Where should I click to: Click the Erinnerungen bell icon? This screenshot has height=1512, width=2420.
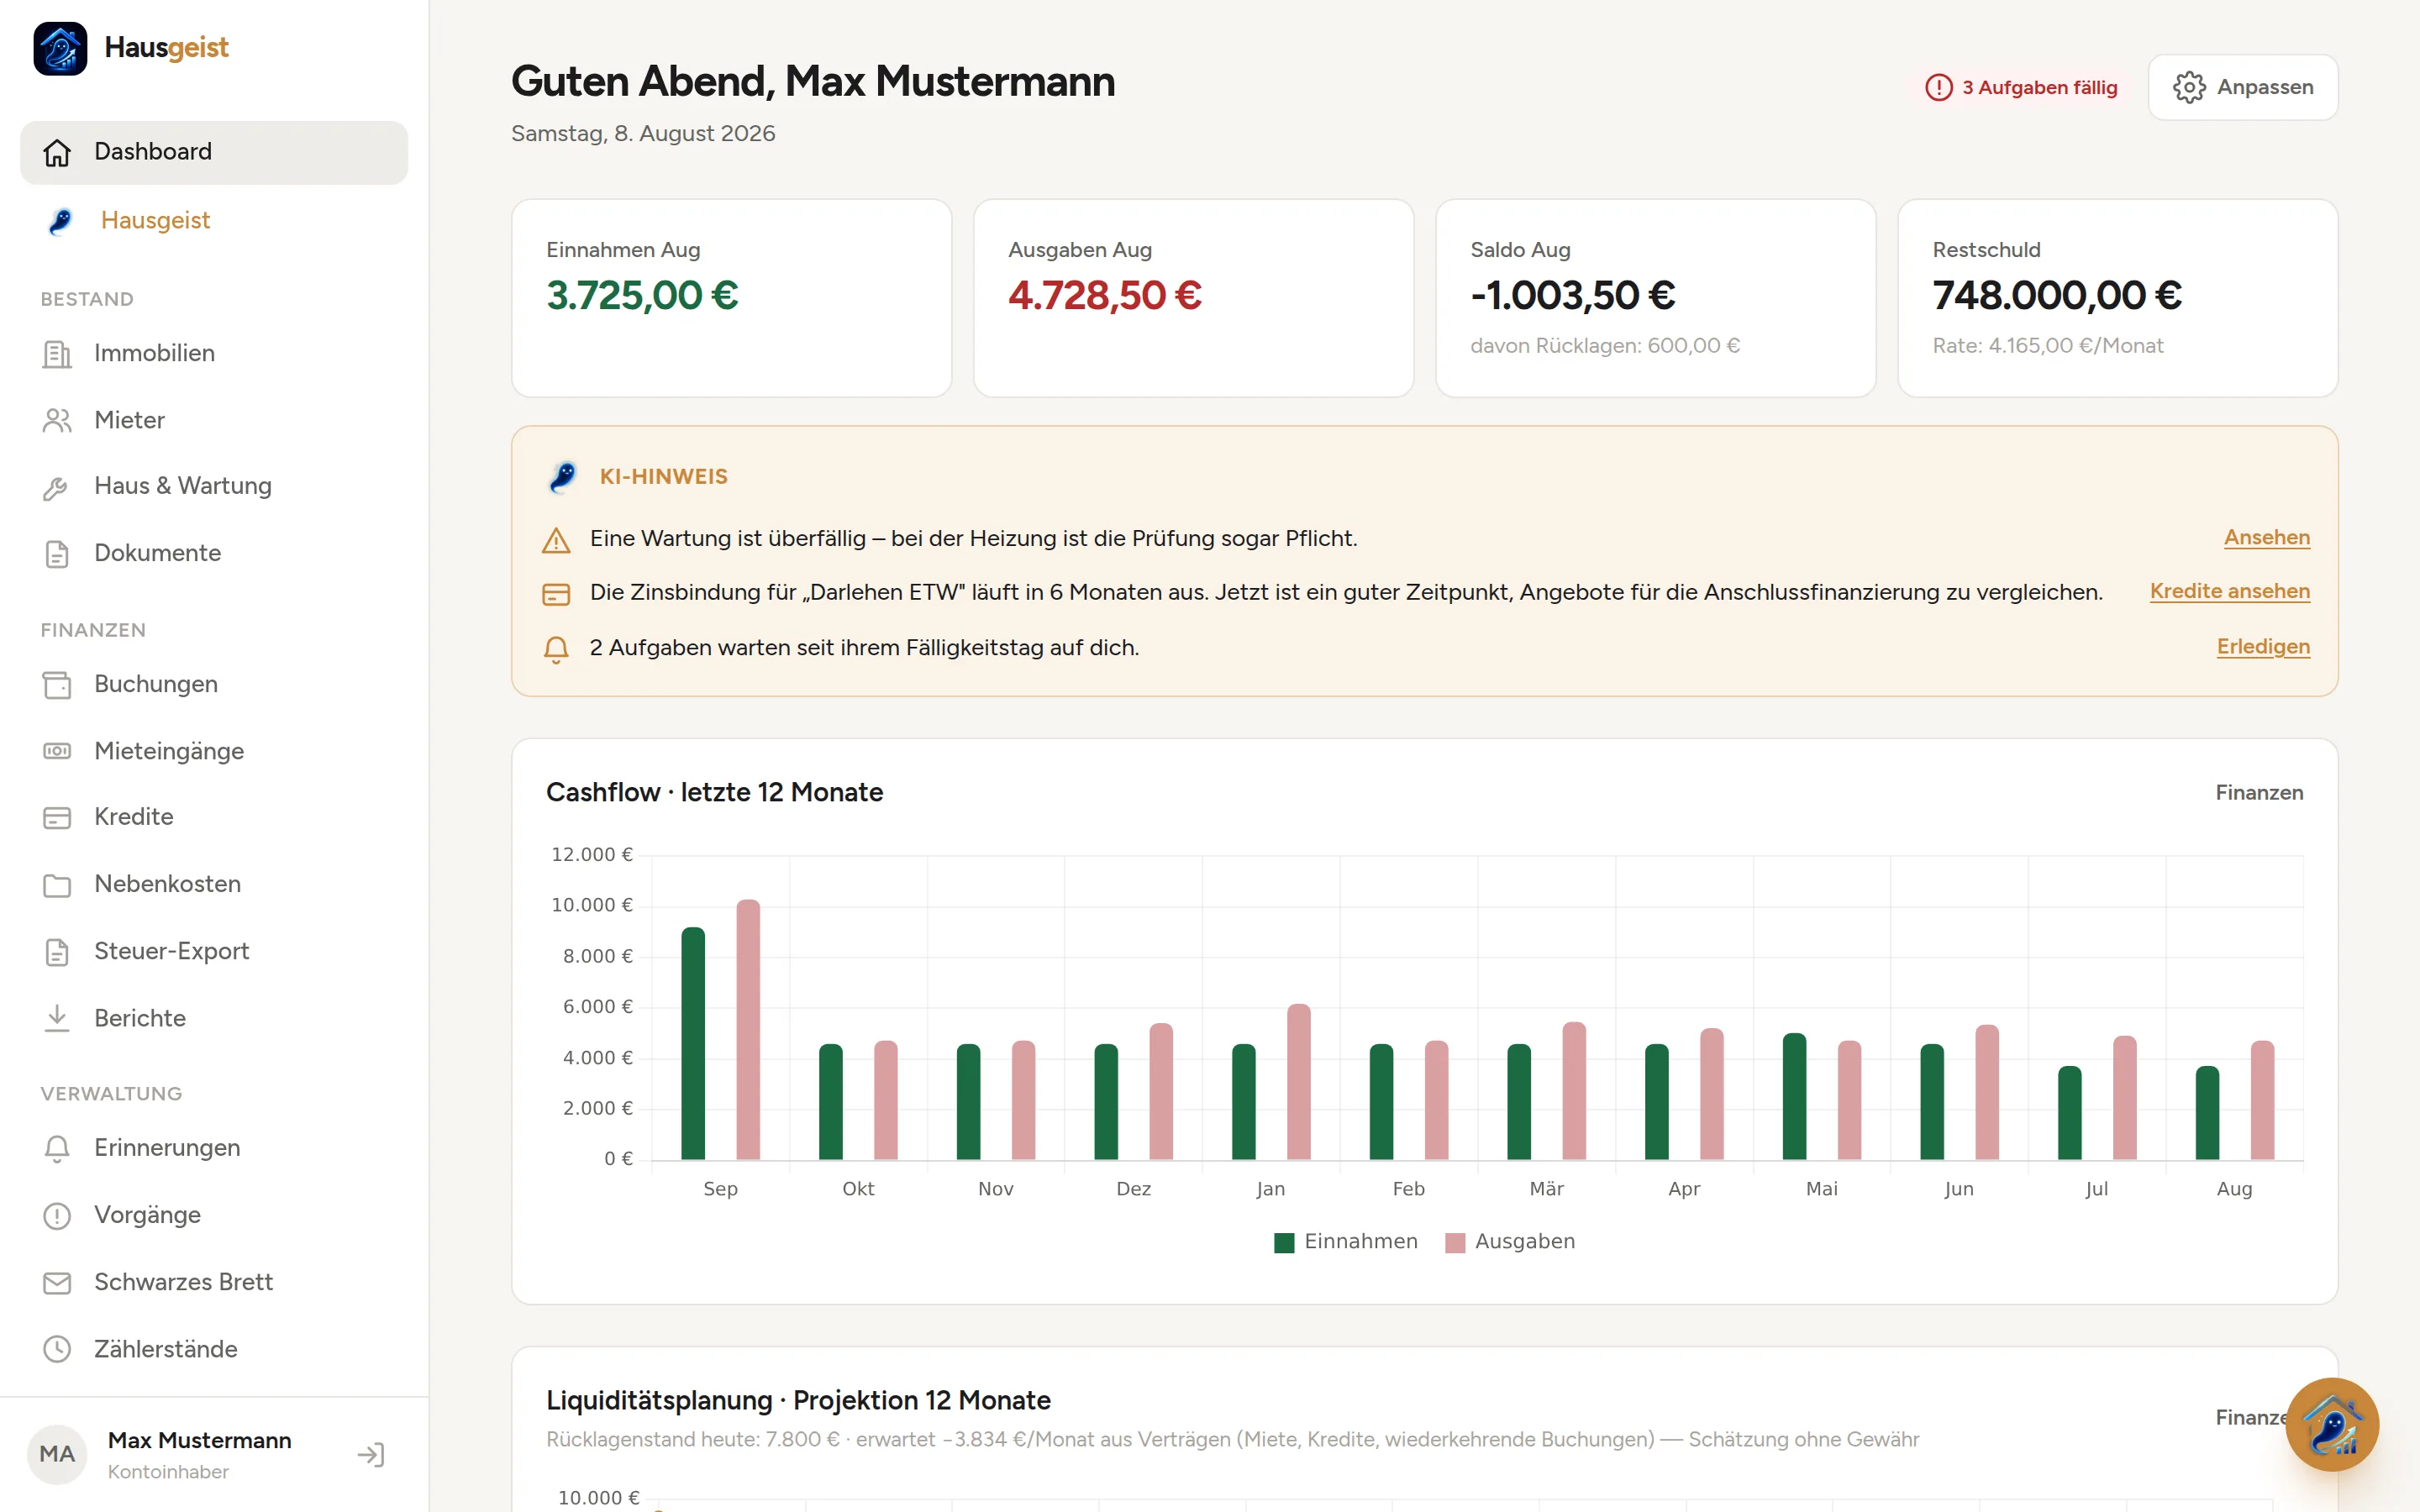point(57,1148)
